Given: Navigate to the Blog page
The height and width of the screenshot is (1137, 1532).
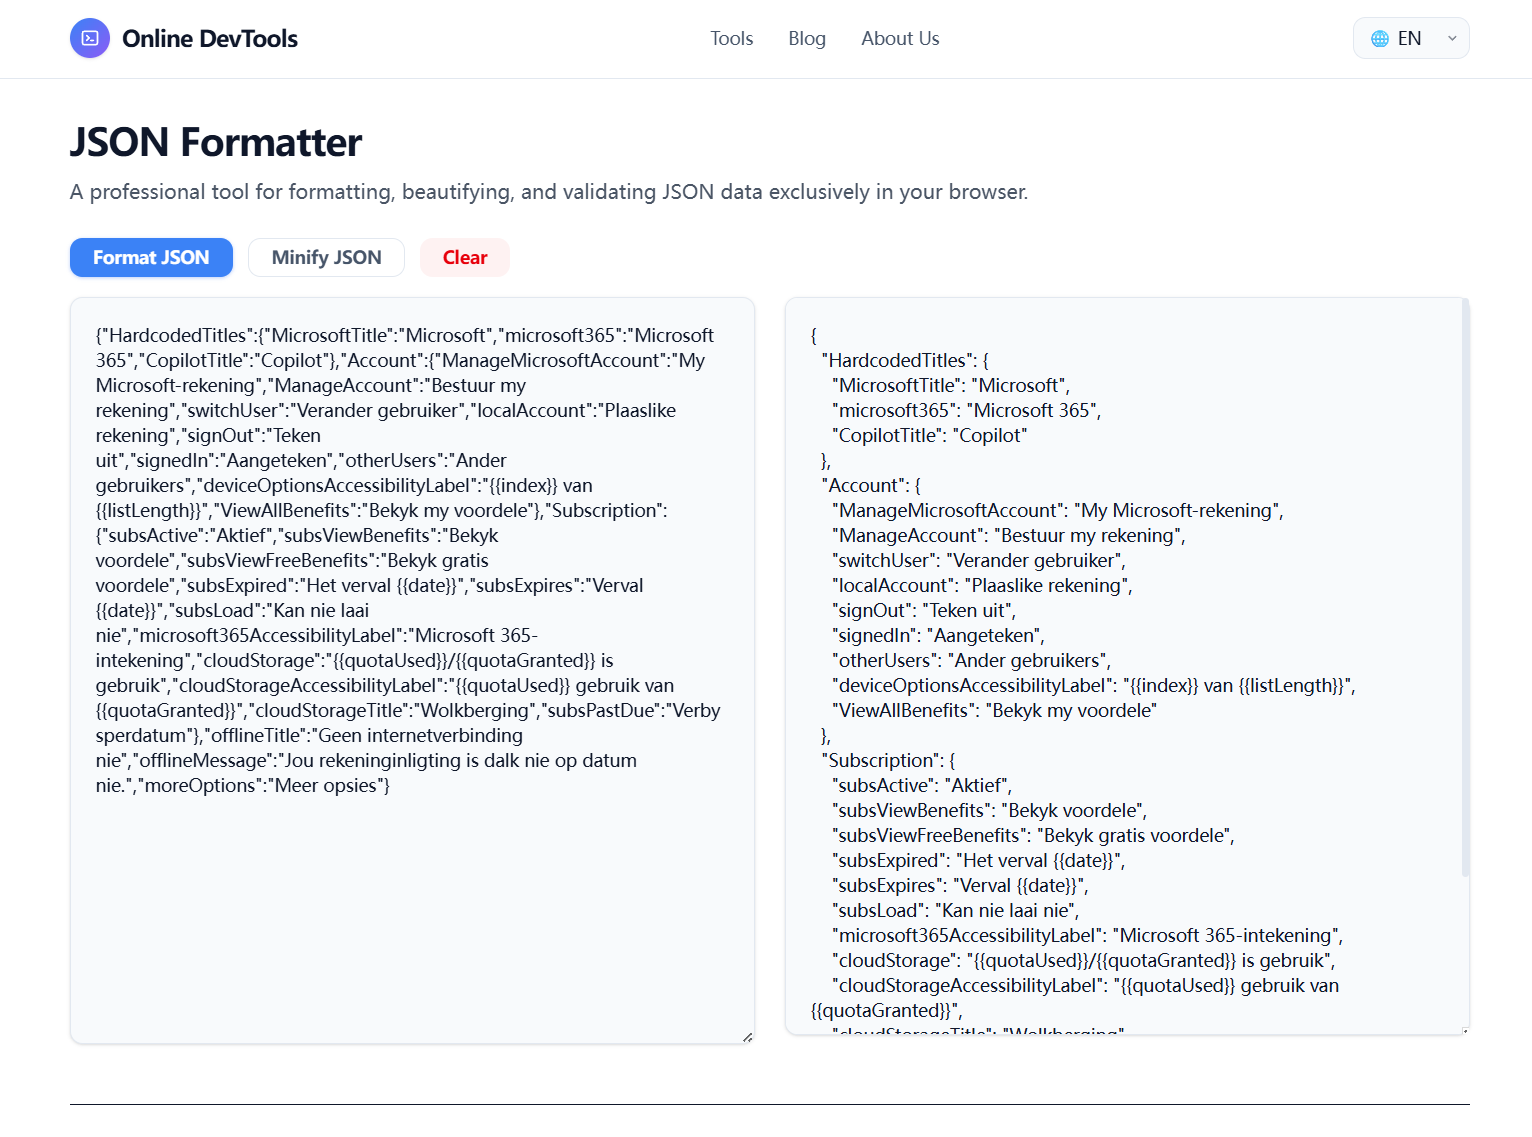Looking at the screenshot, I should coord(806,38).
